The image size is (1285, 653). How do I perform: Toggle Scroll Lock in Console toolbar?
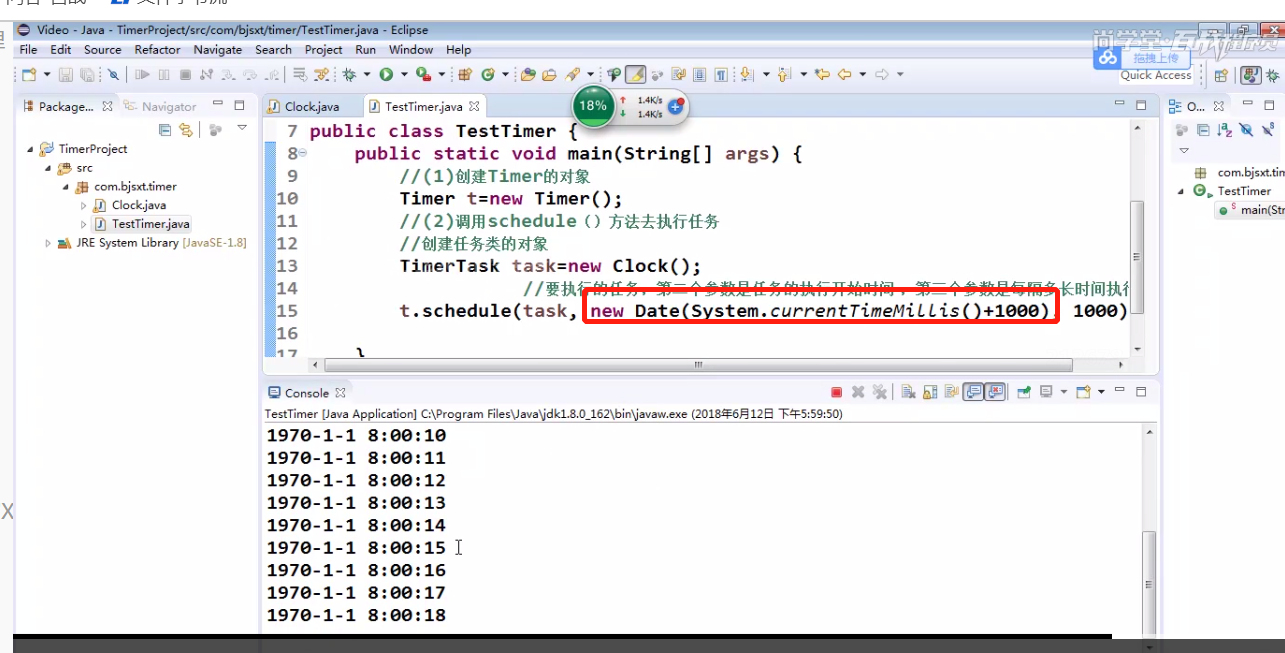tap(930, 392)
